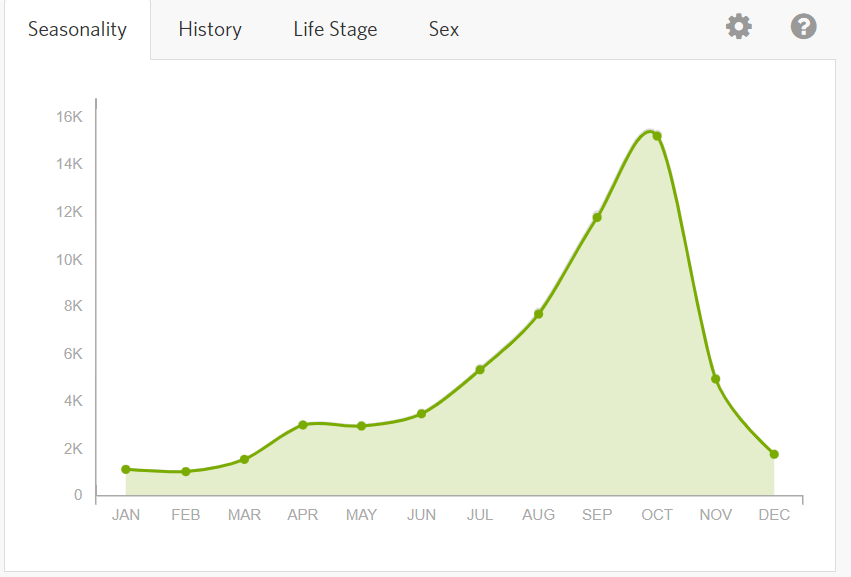The width and height of the screenshot is (851, 577).
Task: Open the chart settings gear icon
Action: pos(738,27)
